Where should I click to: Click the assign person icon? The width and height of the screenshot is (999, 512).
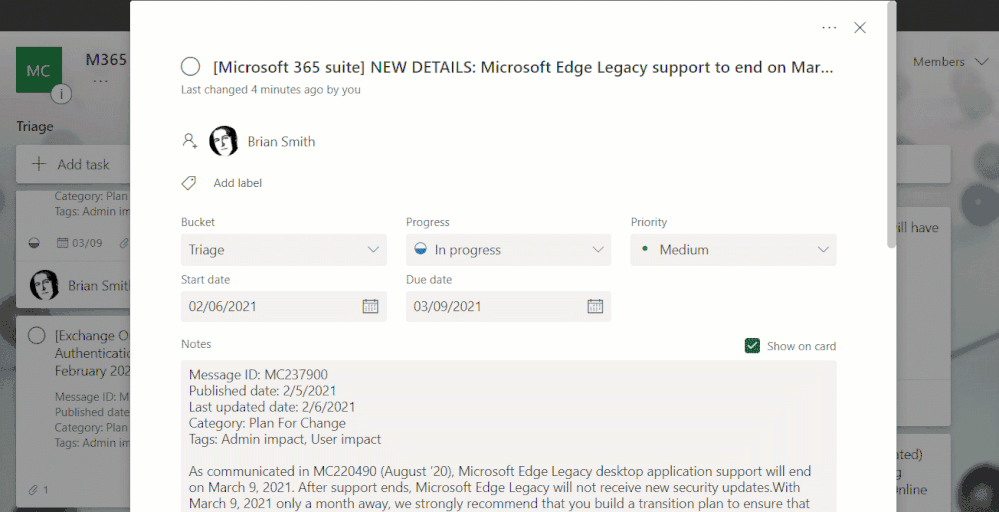190,141
